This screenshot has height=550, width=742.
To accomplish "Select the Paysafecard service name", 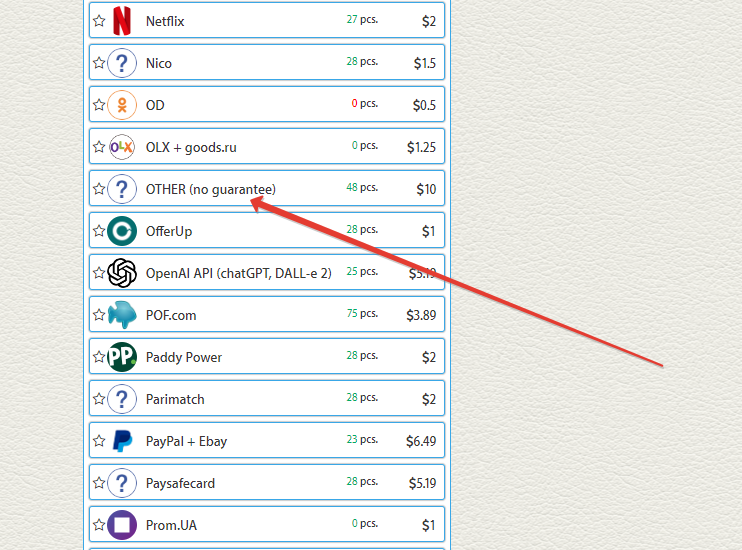I will [180, 483].
